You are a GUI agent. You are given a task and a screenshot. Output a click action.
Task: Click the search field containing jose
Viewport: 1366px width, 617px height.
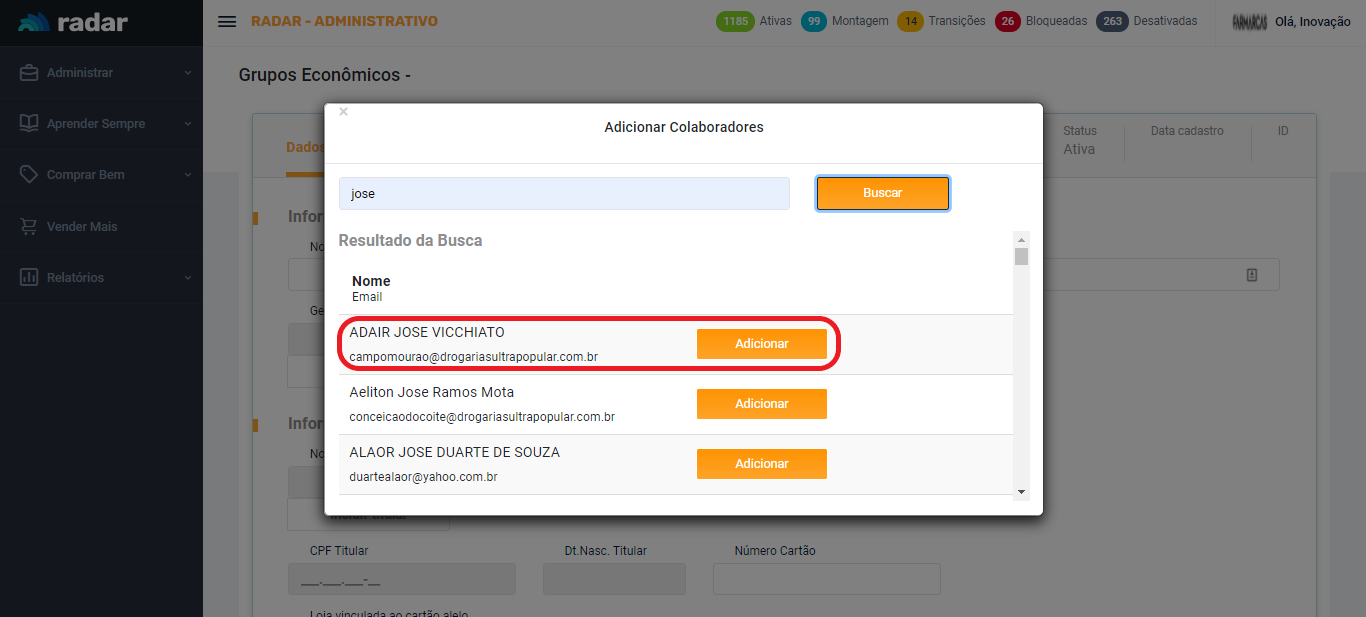coord(564,194)
